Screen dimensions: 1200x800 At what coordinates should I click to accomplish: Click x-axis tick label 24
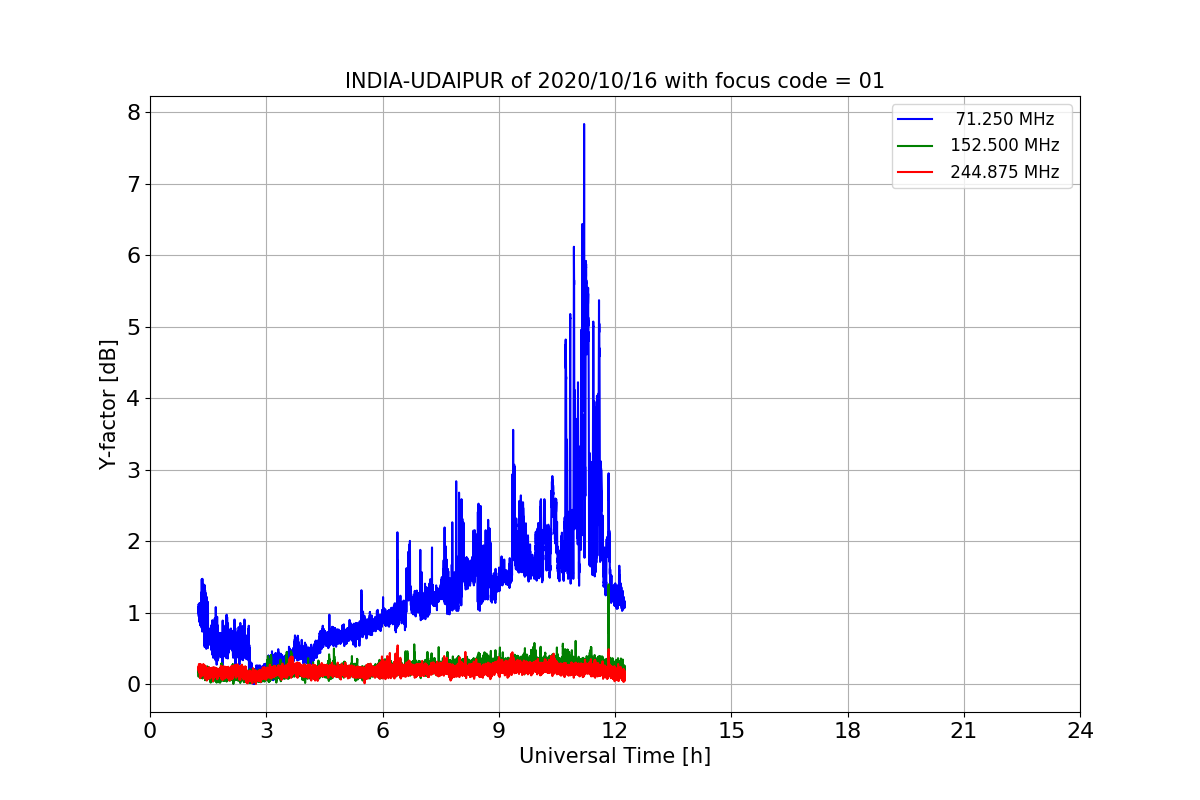[1080, 731]
